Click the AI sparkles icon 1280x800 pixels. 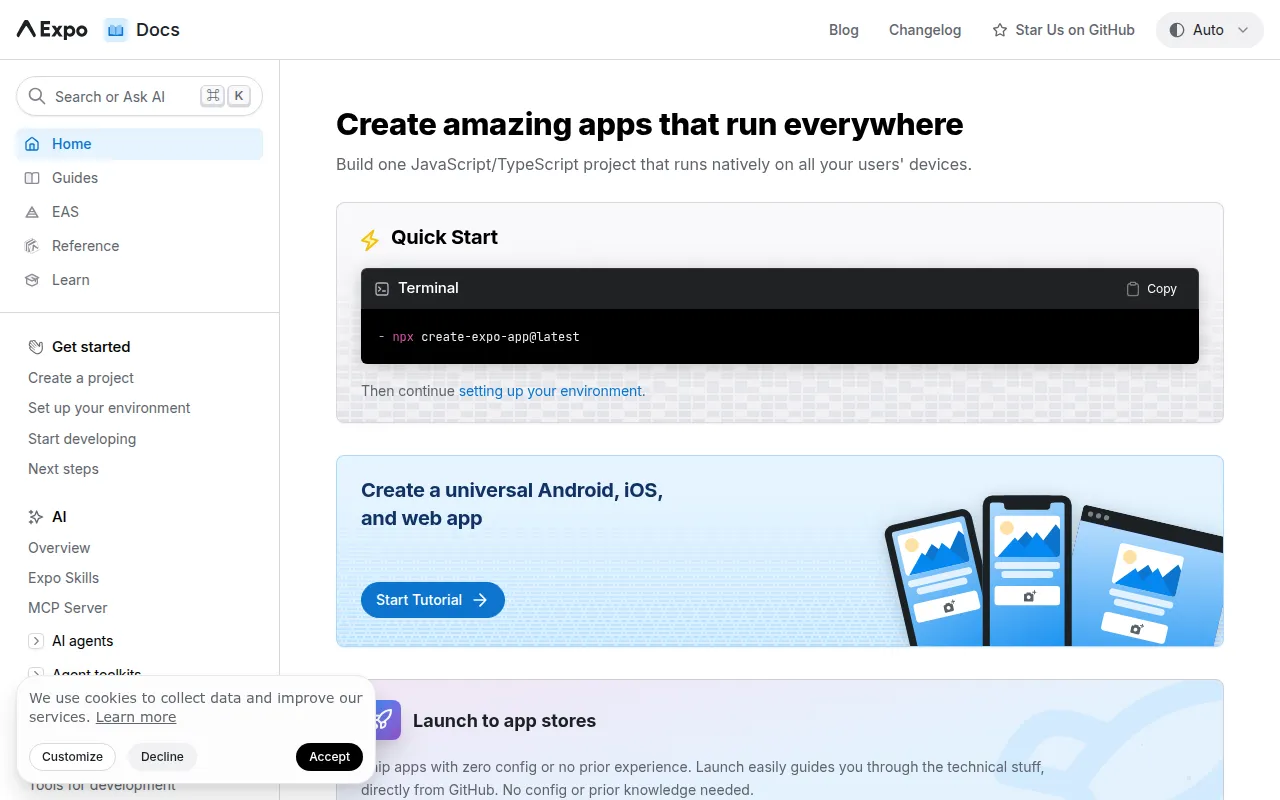point(36,517)
